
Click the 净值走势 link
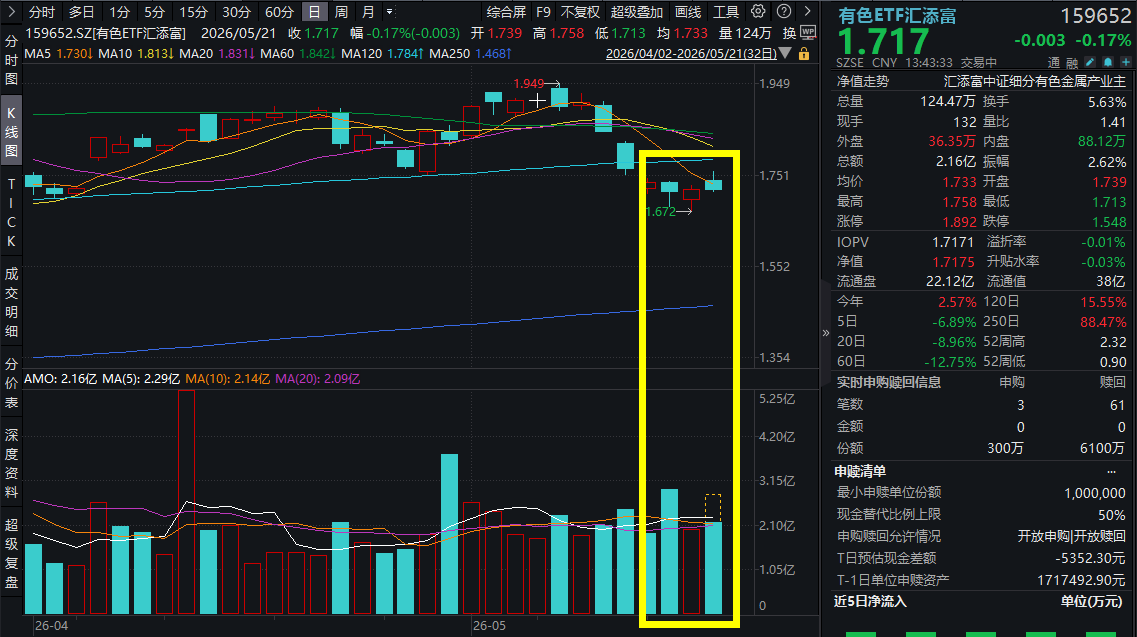(x=863, y=82)
